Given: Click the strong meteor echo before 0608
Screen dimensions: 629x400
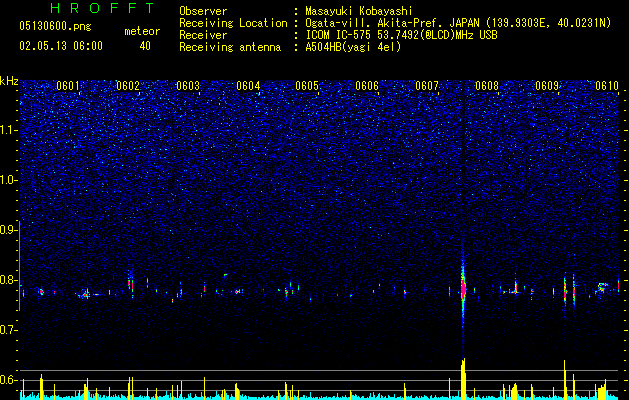Looking at the screenshot, I should coord(463,289).
